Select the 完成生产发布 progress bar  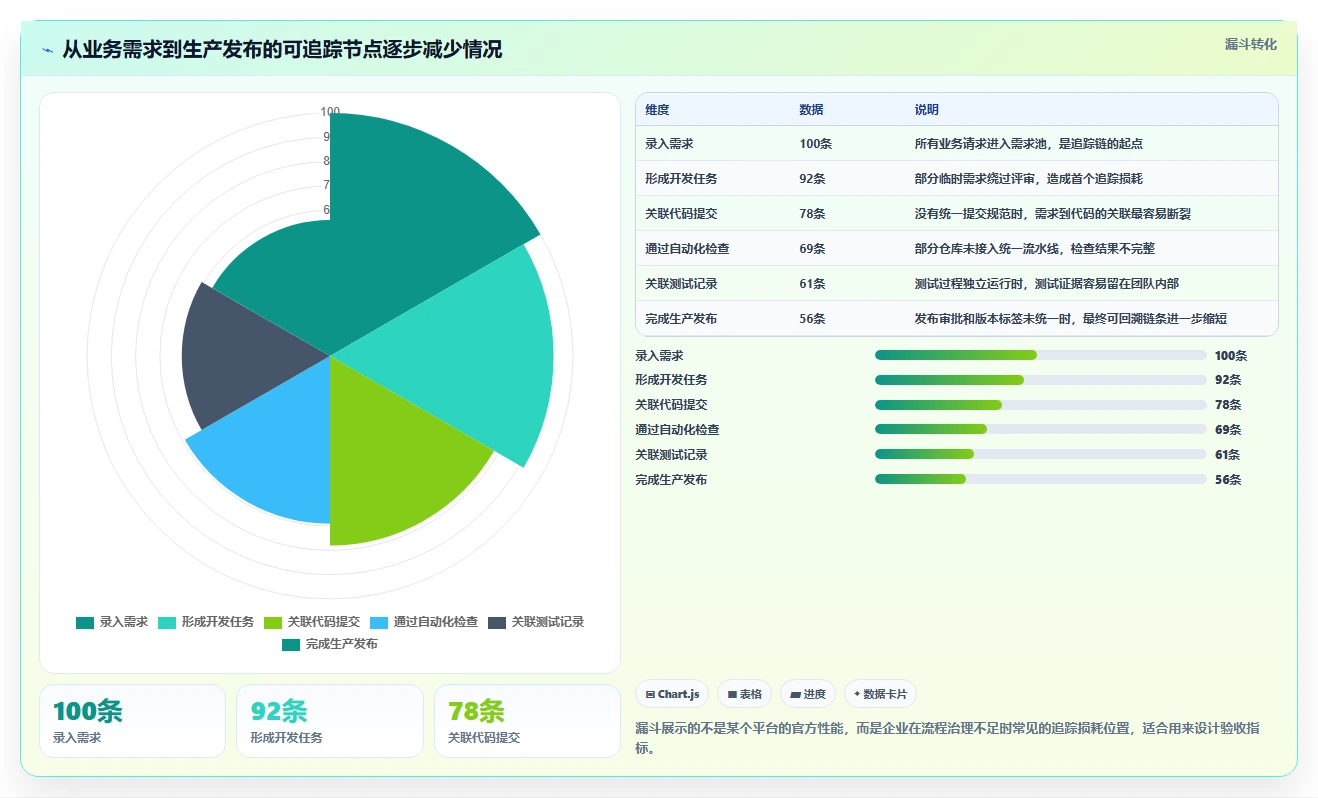click(1041, 480)
